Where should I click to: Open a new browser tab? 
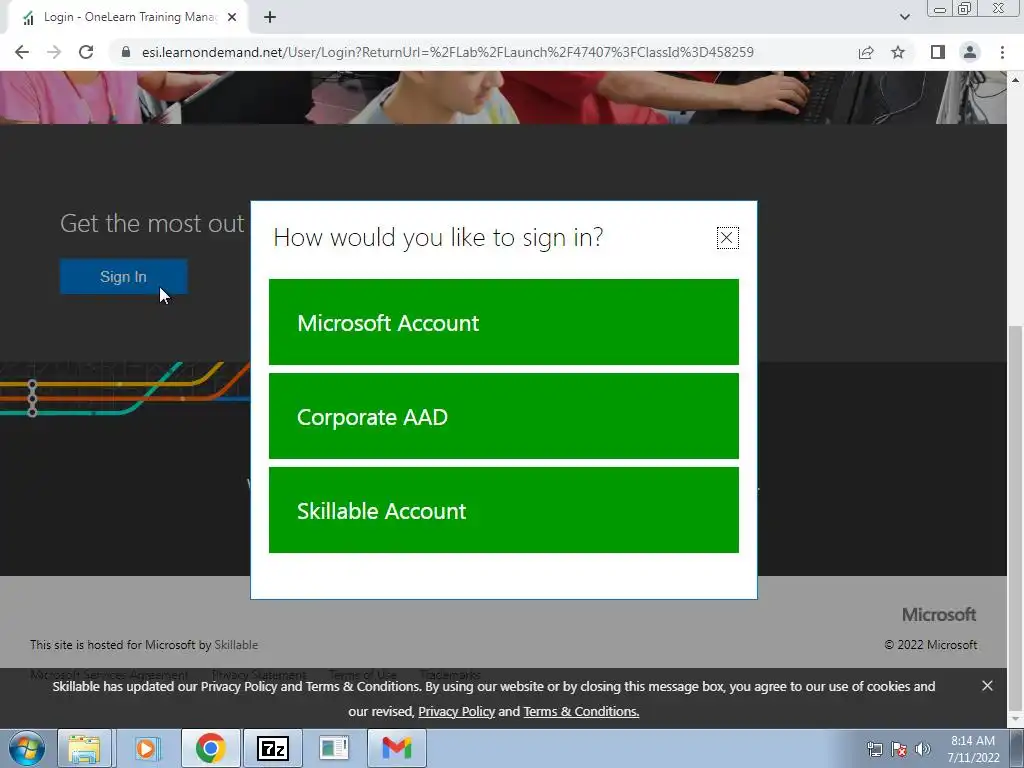270,17
